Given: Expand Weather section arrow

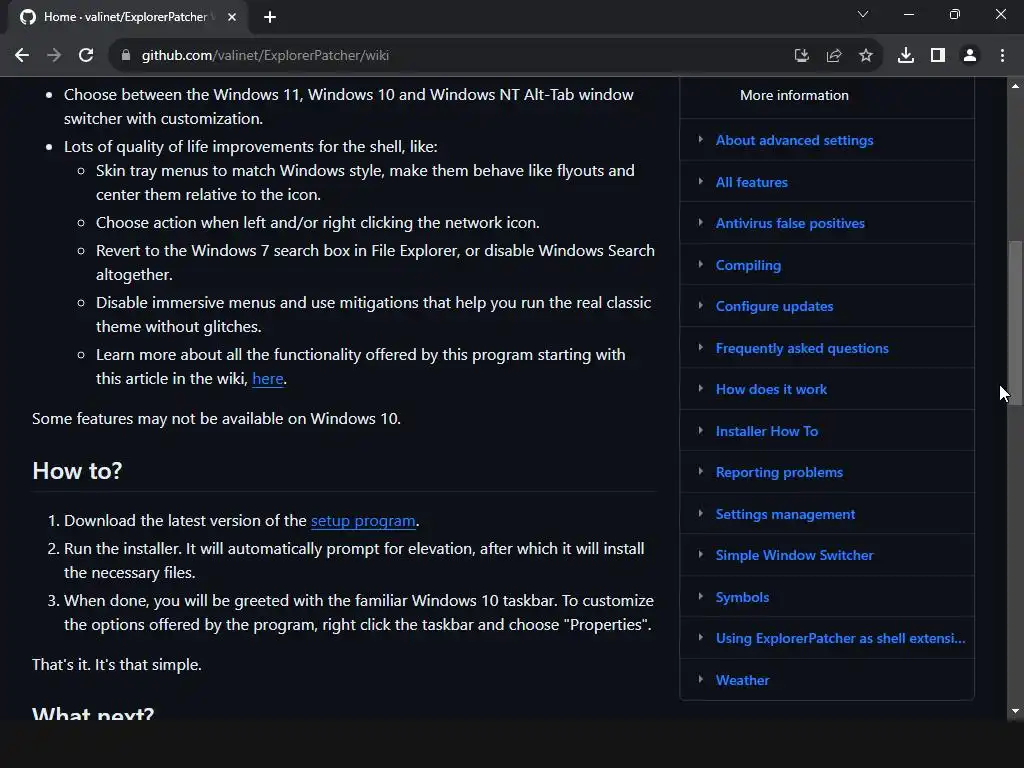Looking at the screenshot, I should 701,679.
